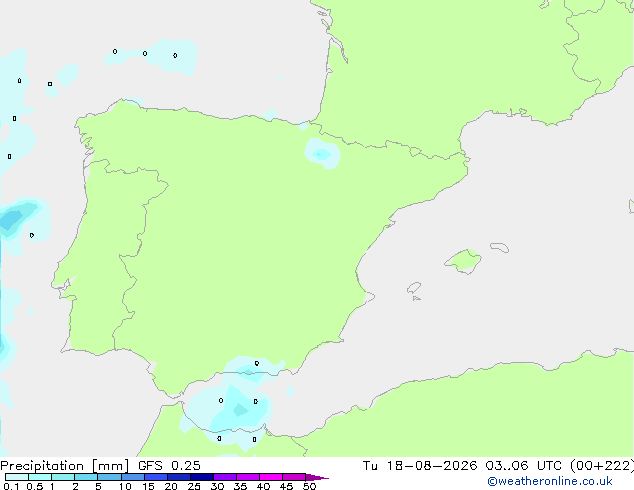Select the "30" legend value

click(x=217, y=486)
